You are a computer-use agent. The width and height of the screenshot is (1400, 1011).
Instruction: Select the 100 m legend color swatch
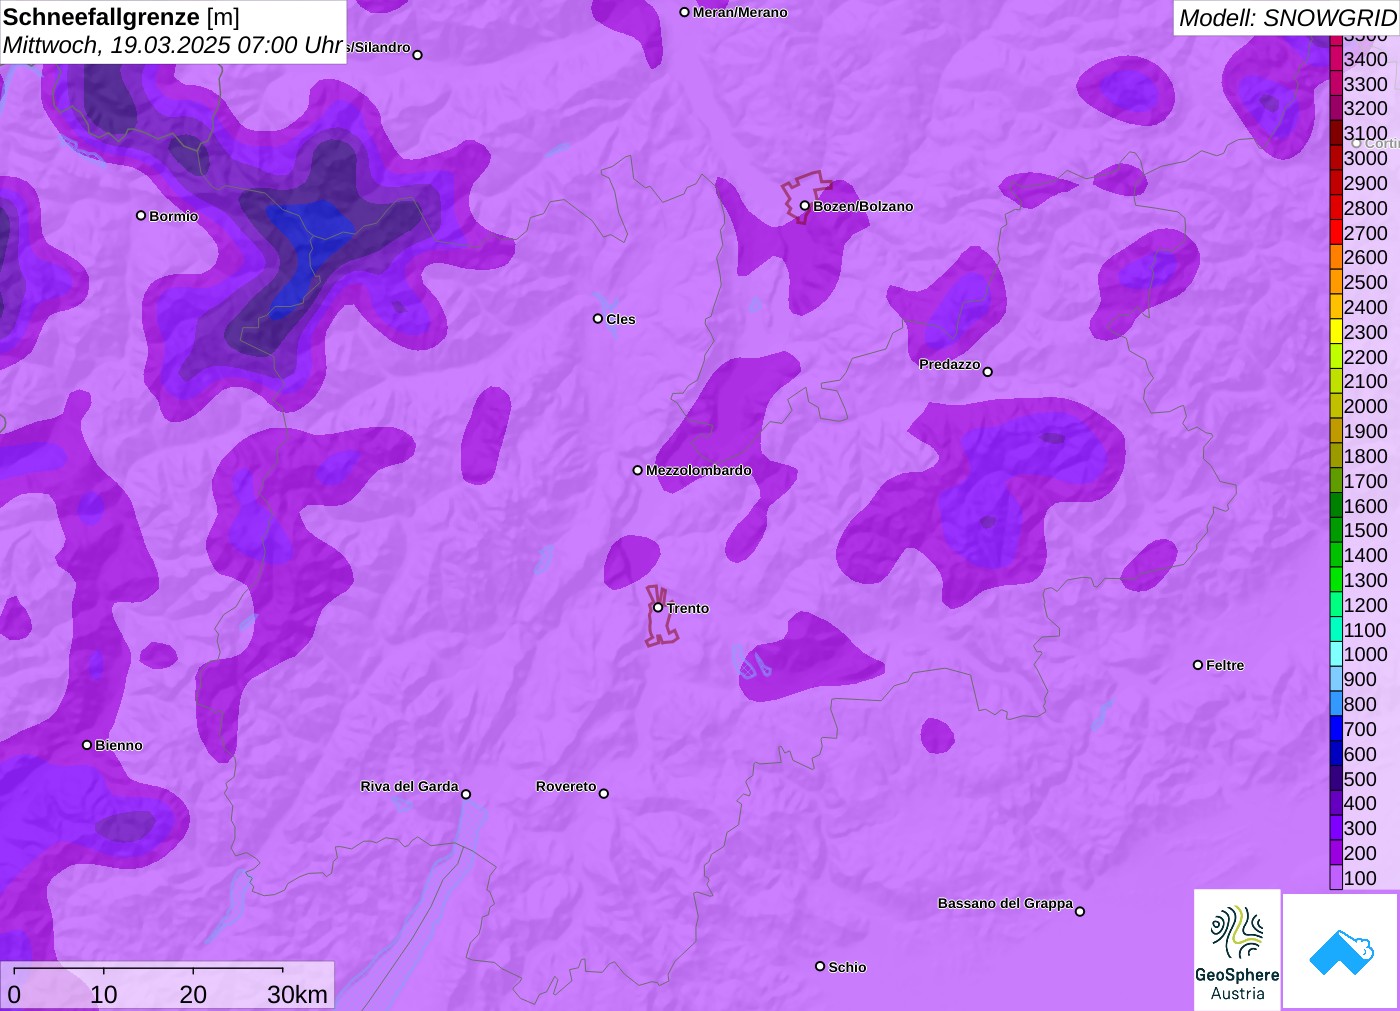tap(1336, 878)
